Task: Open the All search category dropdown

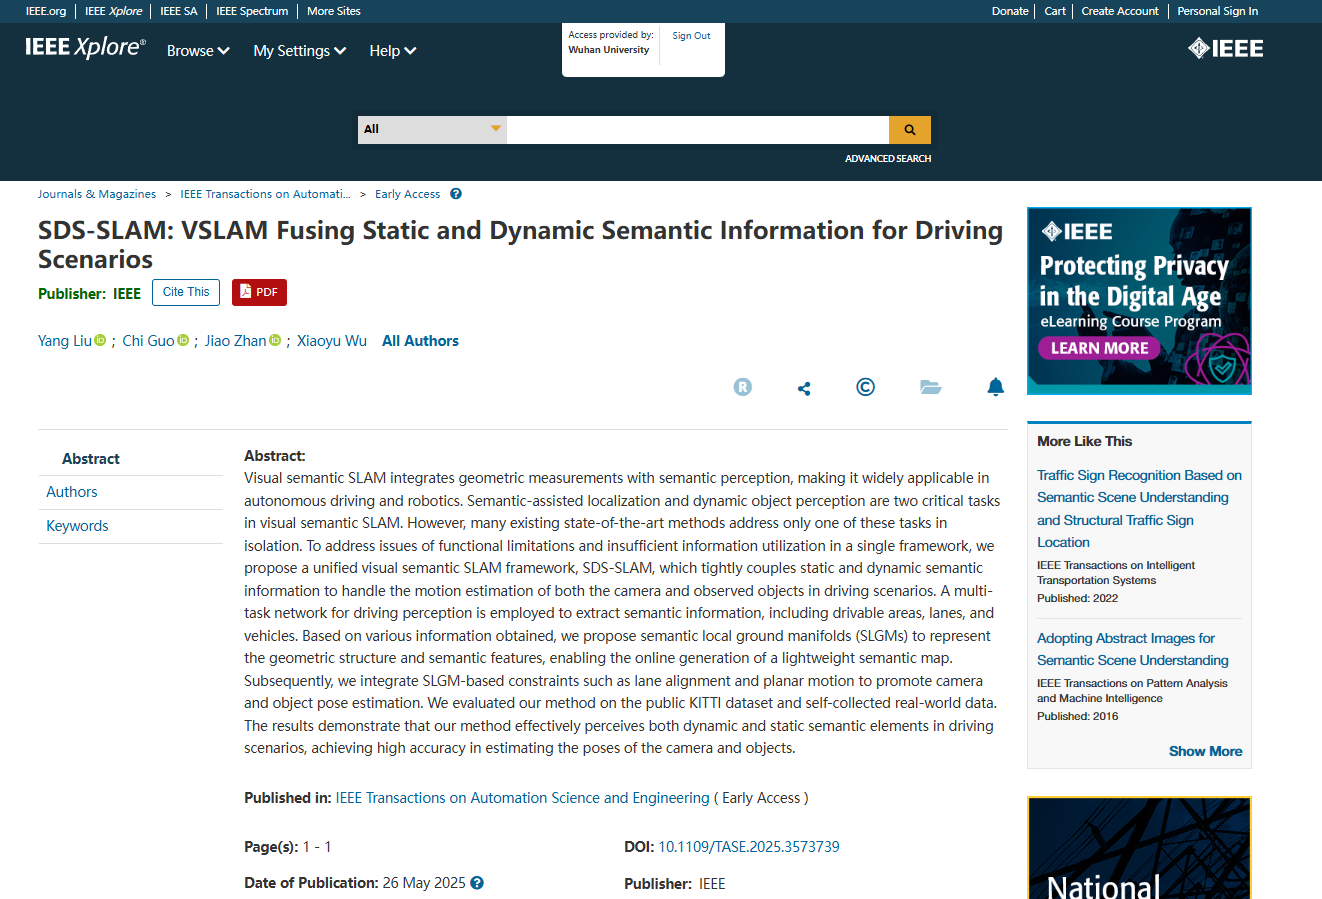Action: tap(432, 130)
